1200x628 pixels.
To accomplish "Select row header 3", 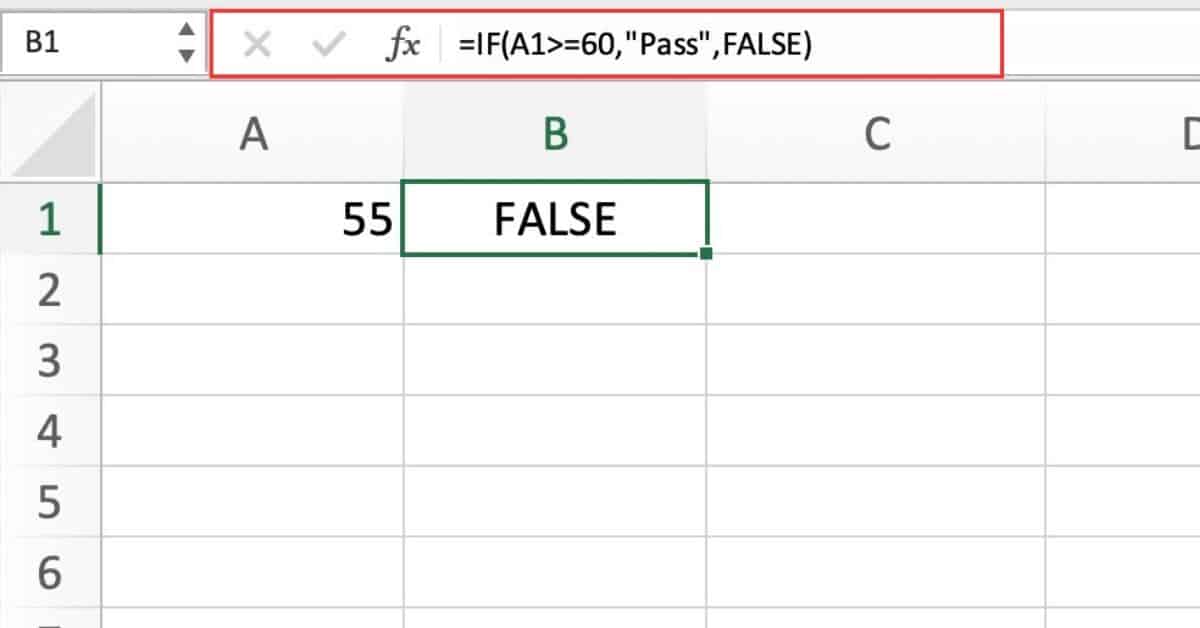I will point(50,360).
